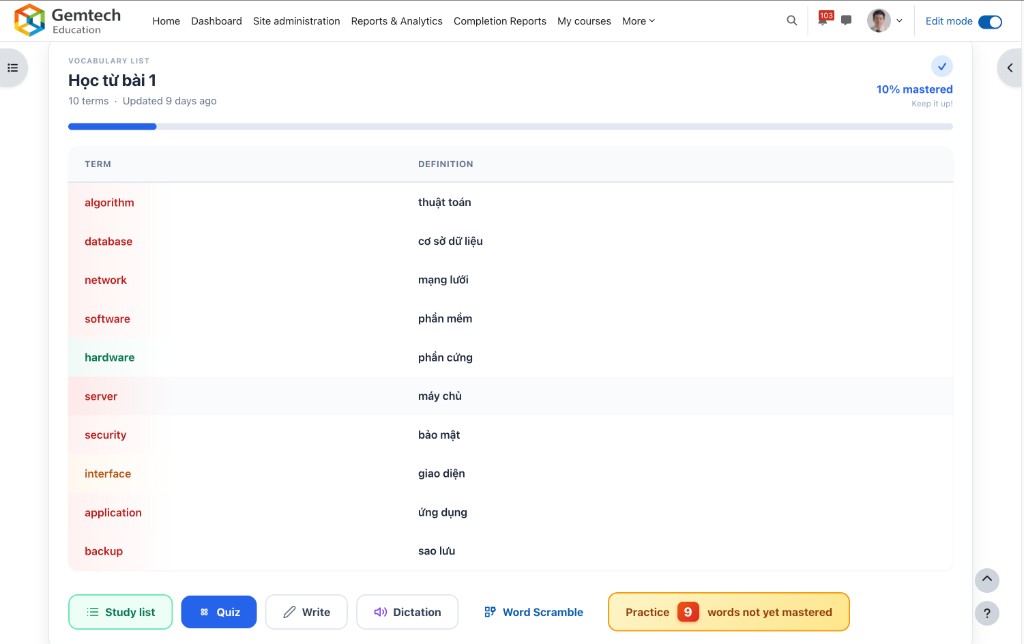
Task: Disable Edit mode toggle
Action: (x=989, y=20)
